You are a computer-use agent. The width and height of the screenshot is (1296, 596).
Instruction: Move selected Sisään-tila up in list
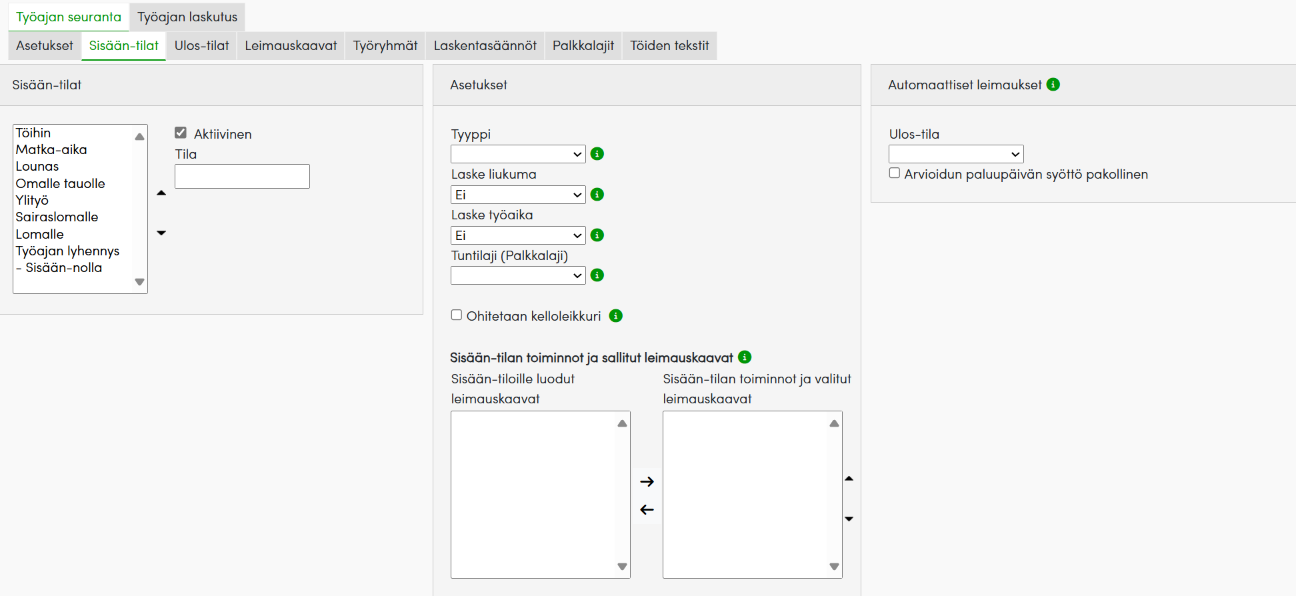coord(162,193)
